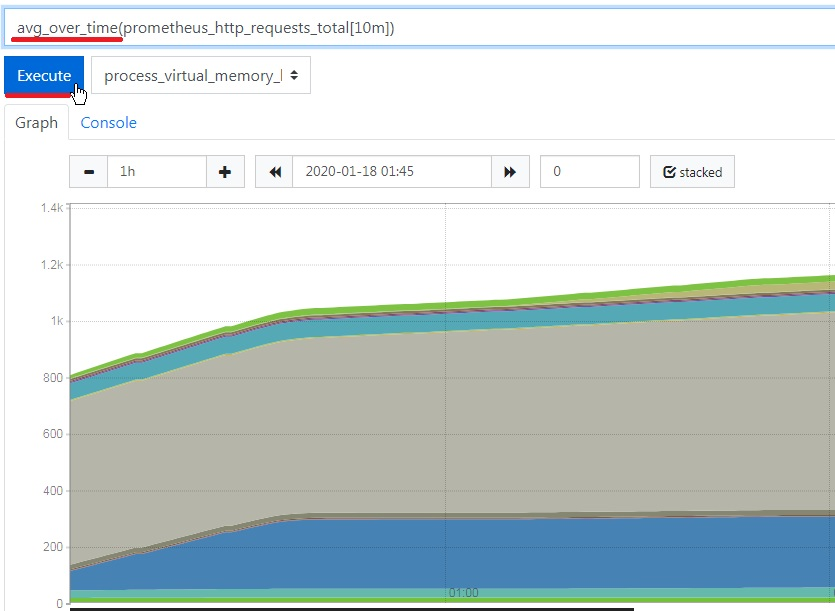Click the teal area series under 1k

point(453,322)
